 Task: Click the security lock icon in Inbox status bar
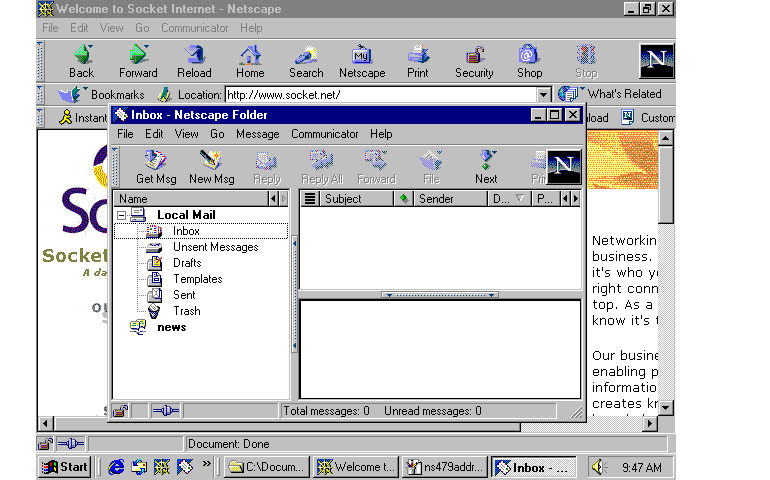click(x=120, y=411)
